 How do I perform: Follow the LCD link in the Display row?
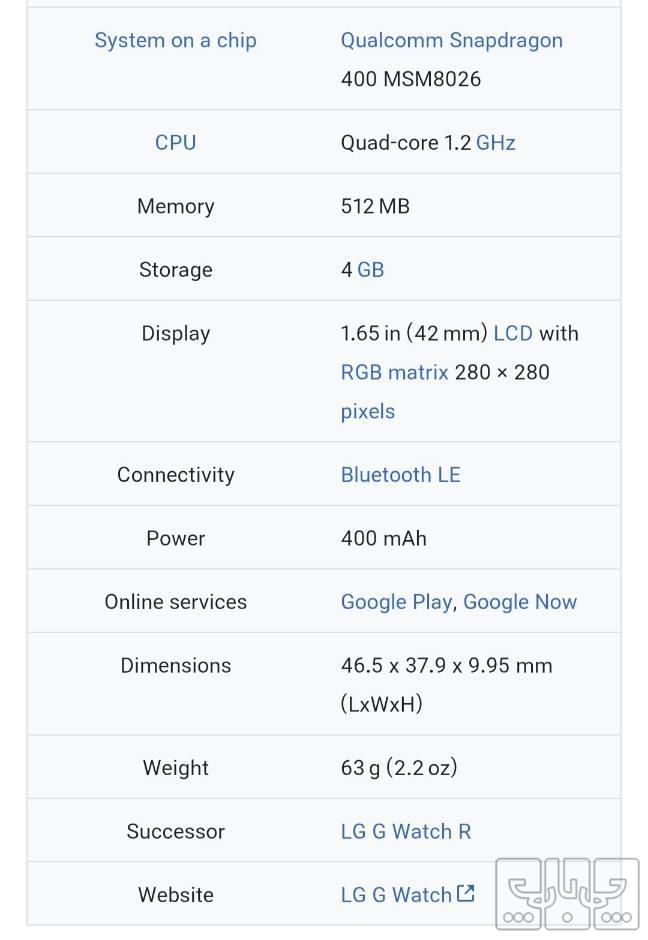(x=513, y=333)
